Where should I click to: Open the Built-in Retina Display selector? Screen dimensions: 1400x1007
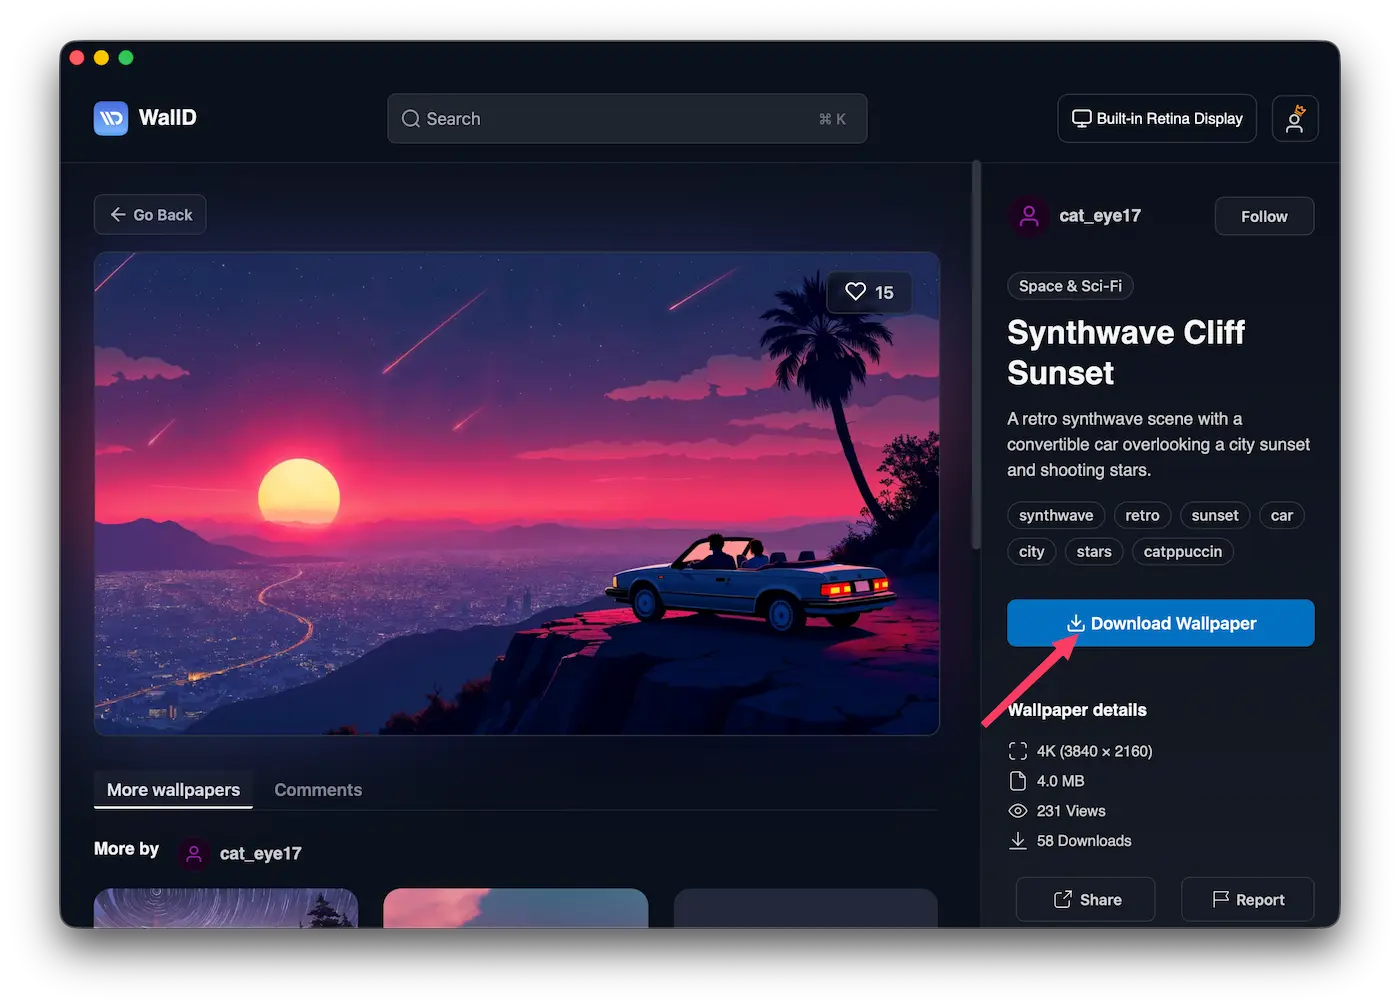click(1156, 119)
